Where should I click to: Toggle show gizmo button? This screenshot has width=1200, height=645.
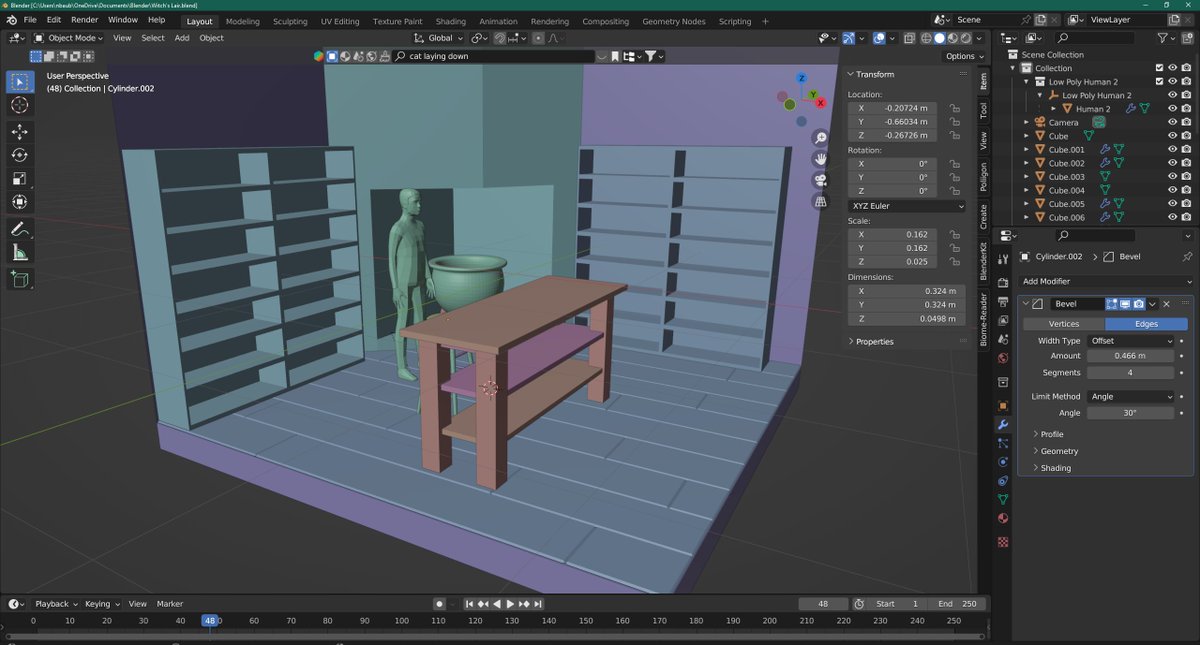848,38
